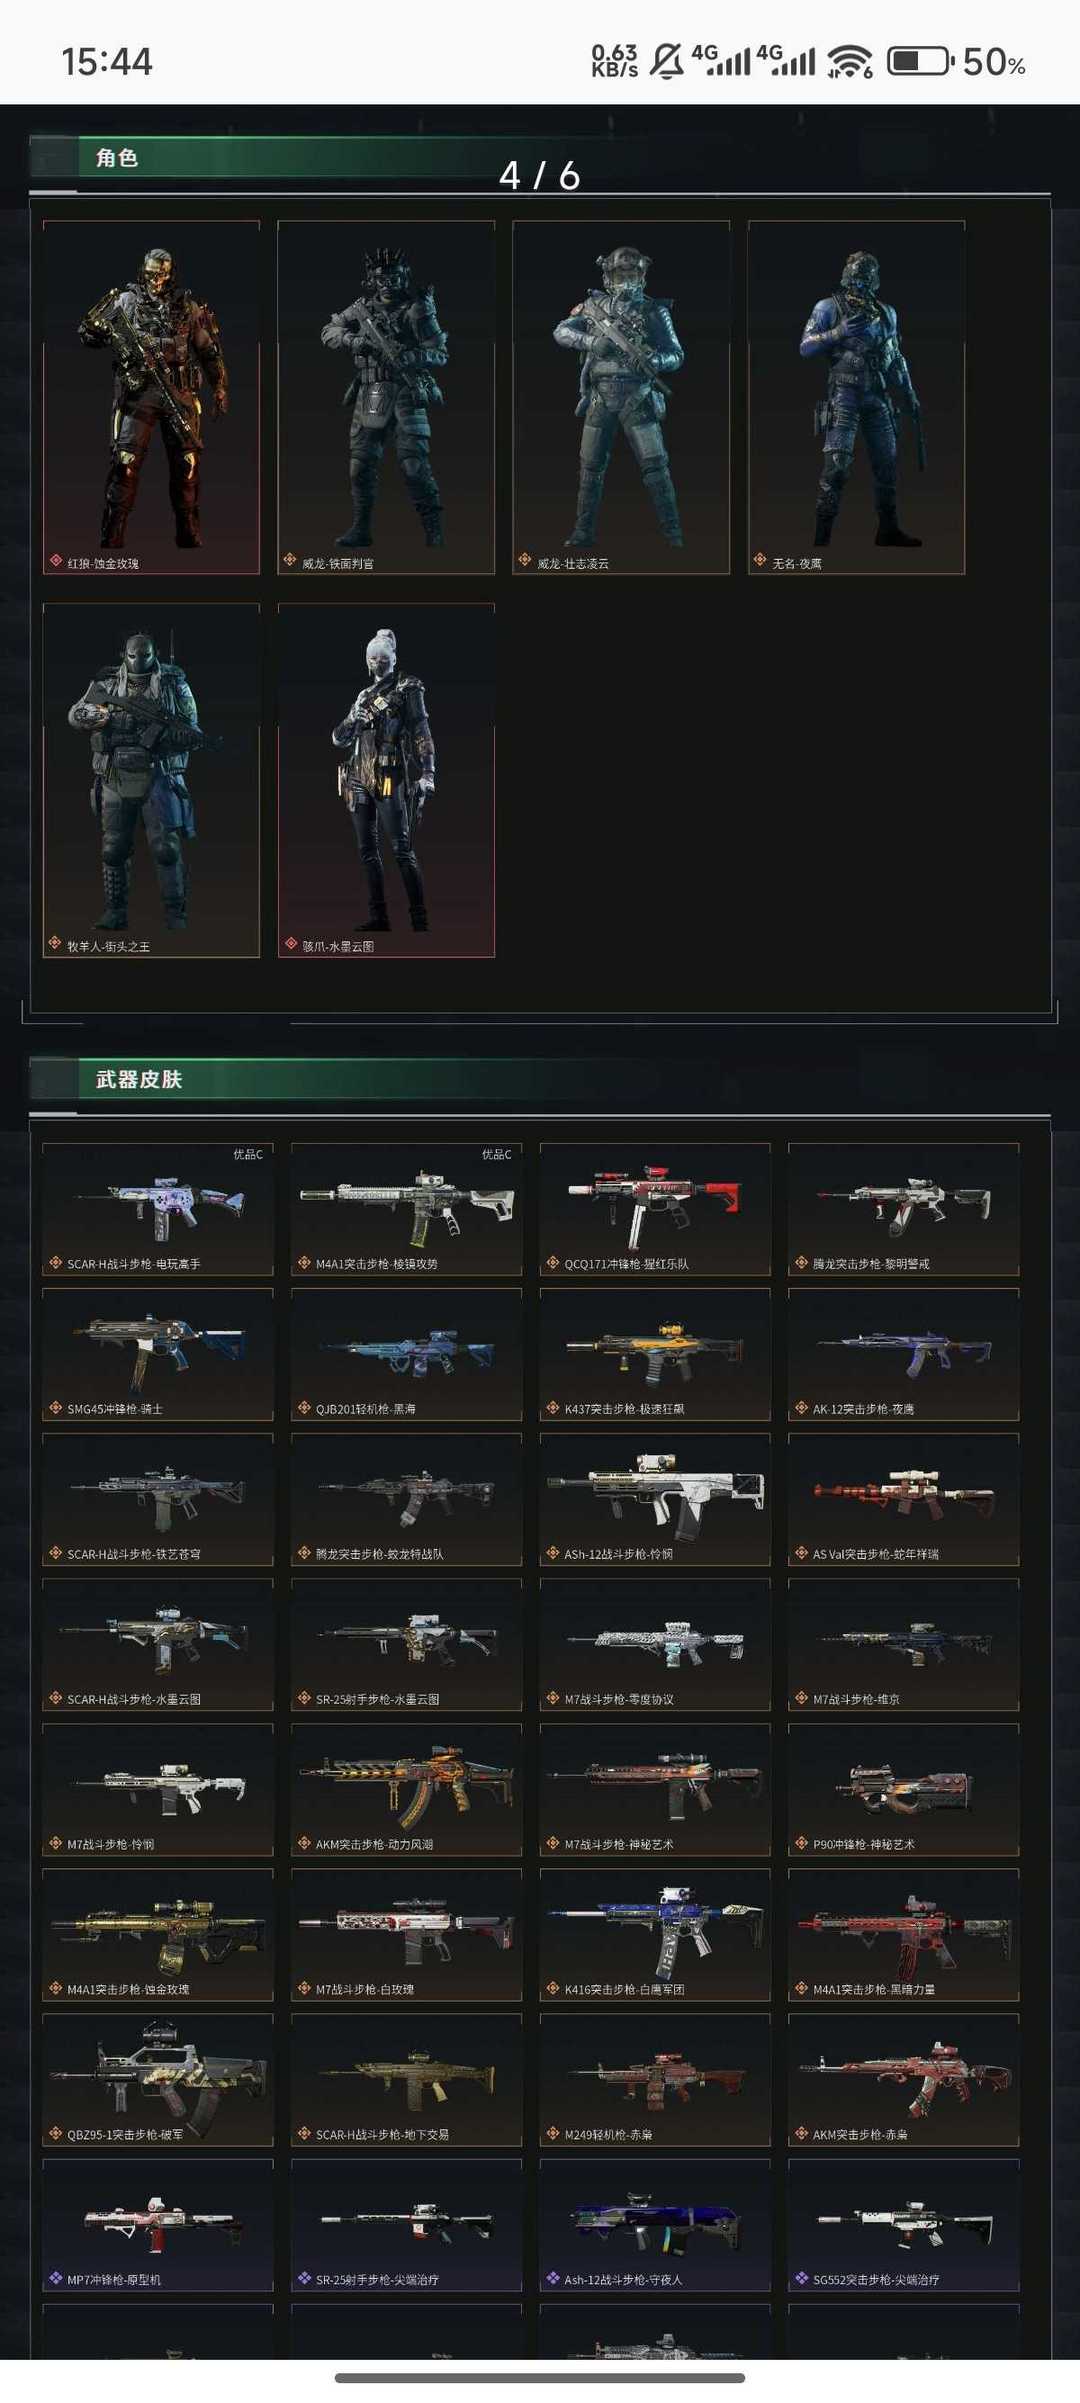Image resolution: width=1080 pixels, height=2403 pixels.
Task: Select the 红狼-蚀金玫瑰 character skin
Action: tap(151, 397)
